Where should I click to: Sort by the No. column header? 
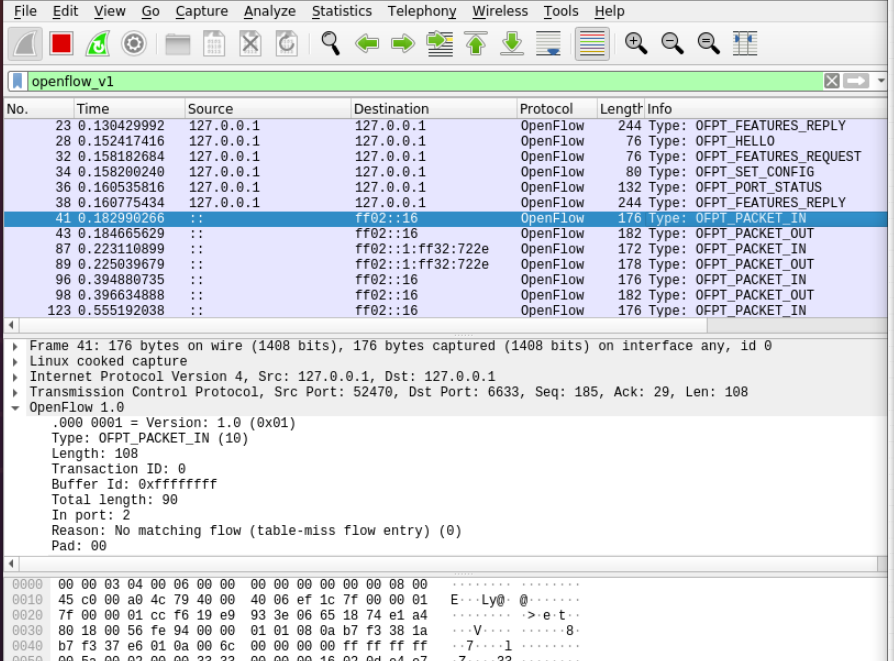click(x=39, y=108)
